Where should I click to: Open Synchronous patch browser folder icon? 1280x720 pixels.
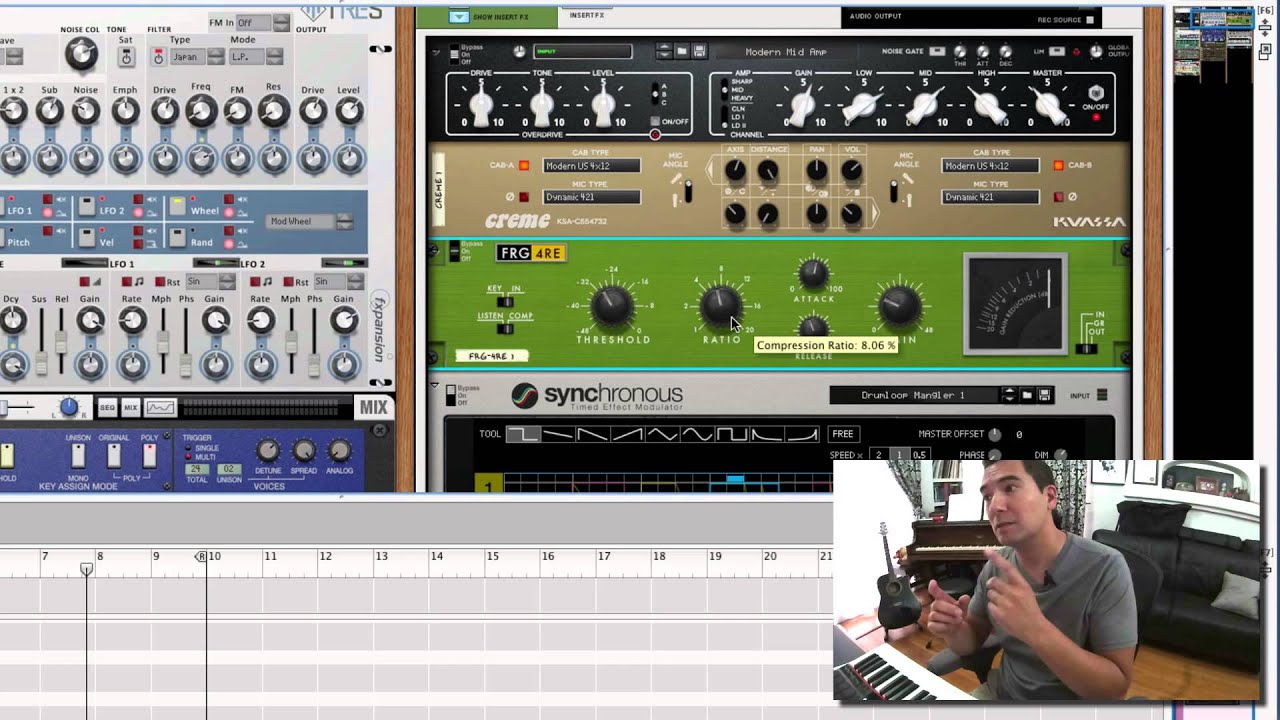click(x=1027, y=395)
